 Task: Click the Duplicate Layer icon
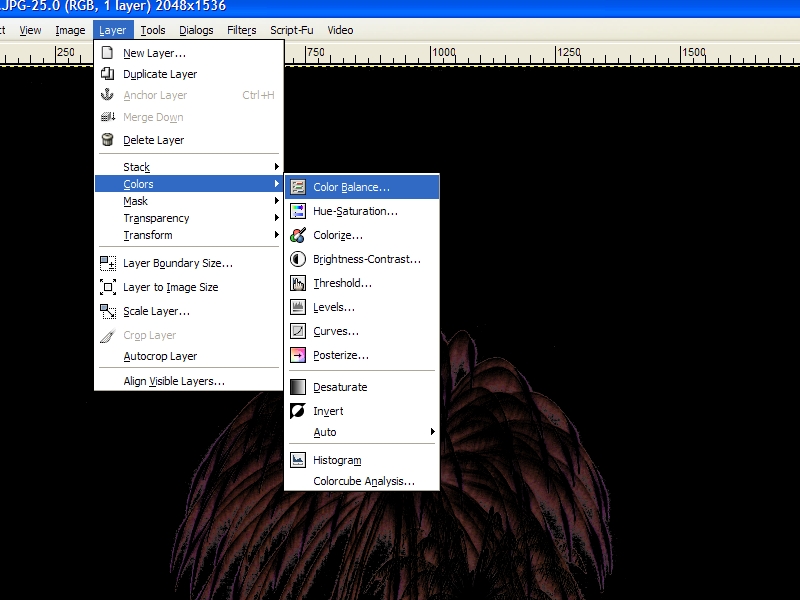[x=107, y=73]
